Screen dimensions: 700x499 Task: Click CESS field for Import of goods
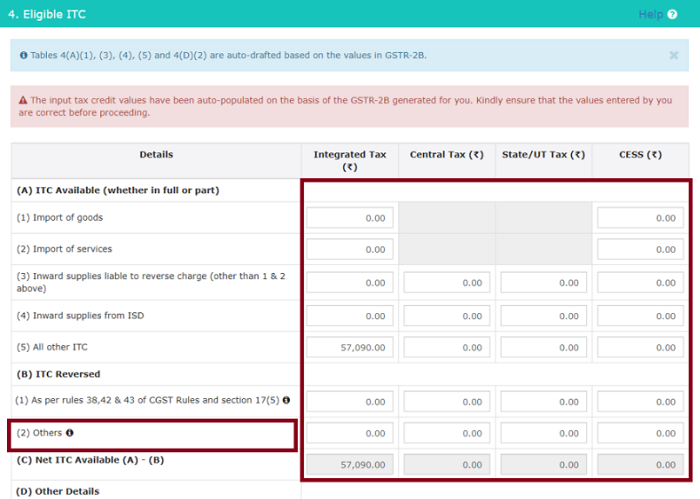click(640, 218)
